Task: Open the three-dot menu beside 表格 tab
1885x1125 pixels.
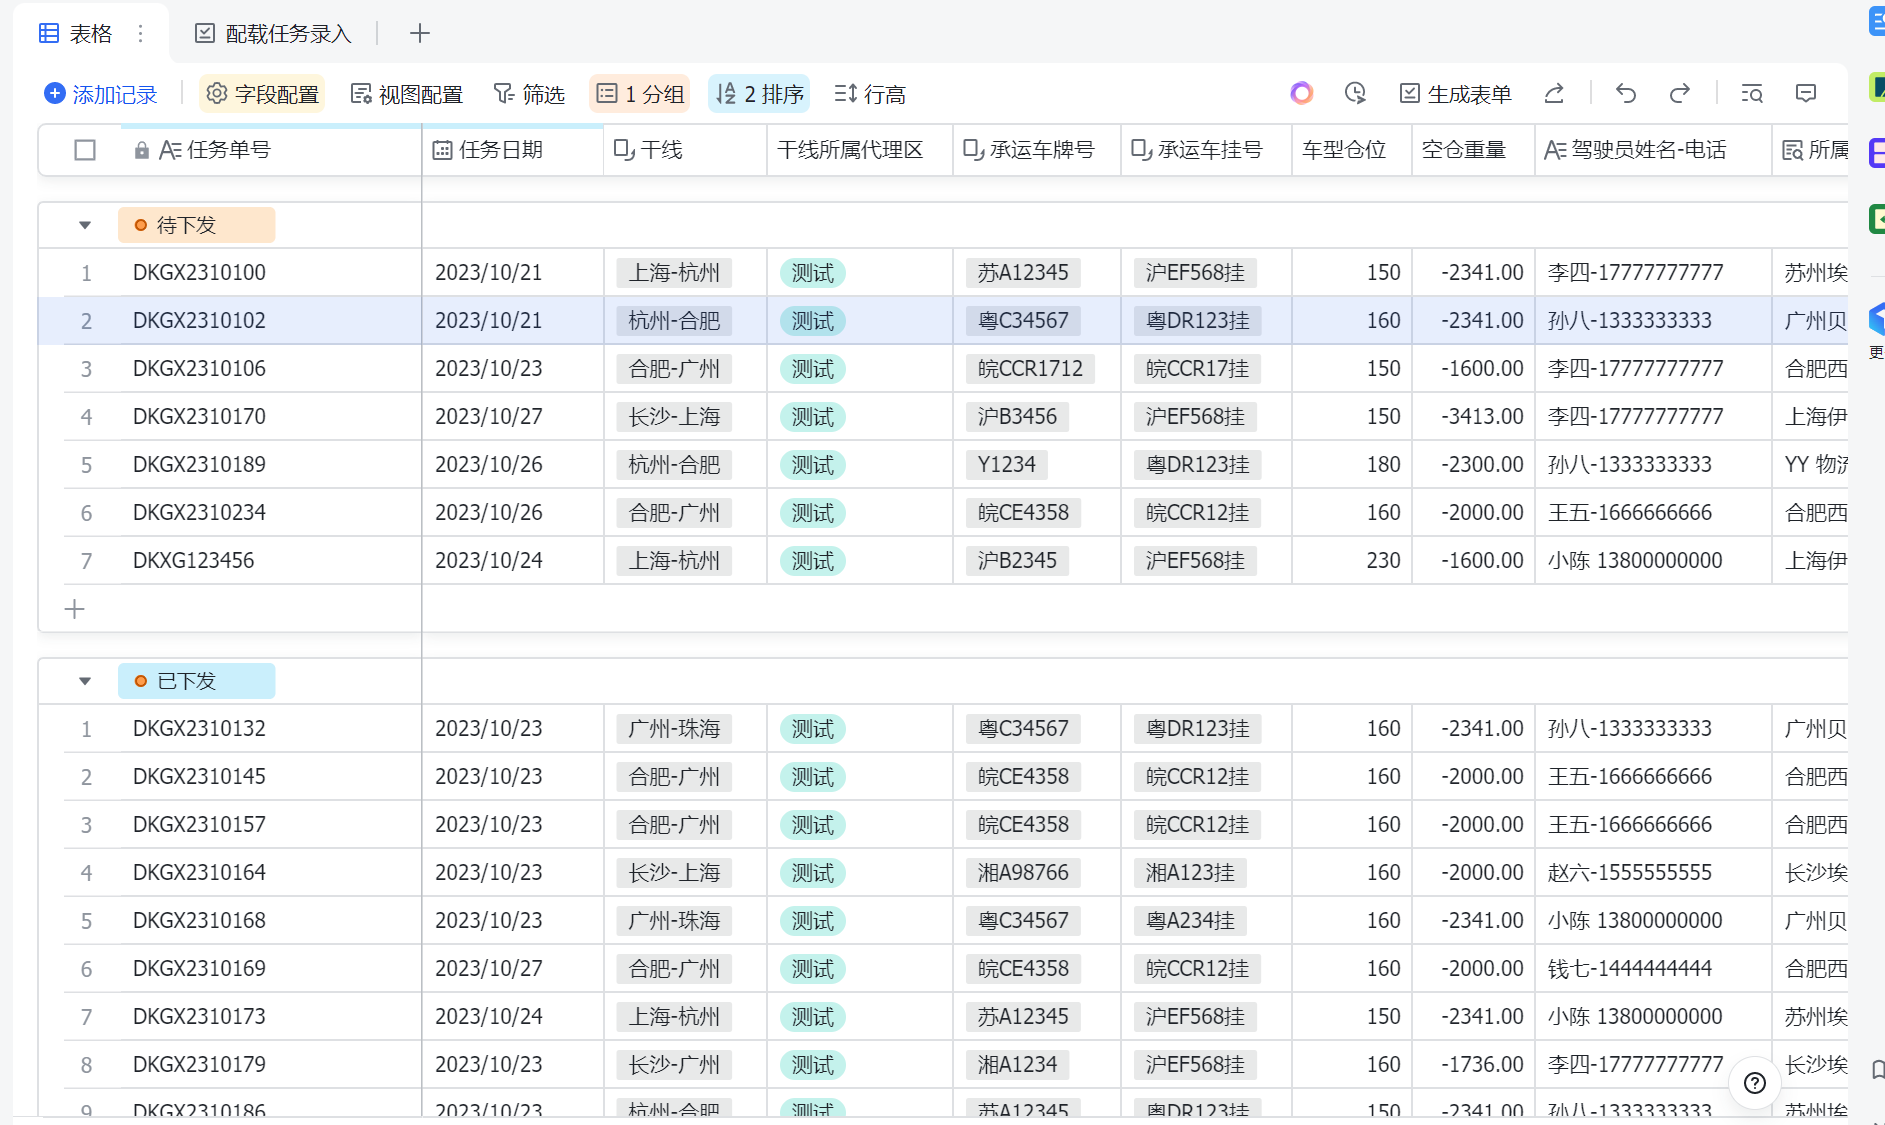Action: click(141, 34)
